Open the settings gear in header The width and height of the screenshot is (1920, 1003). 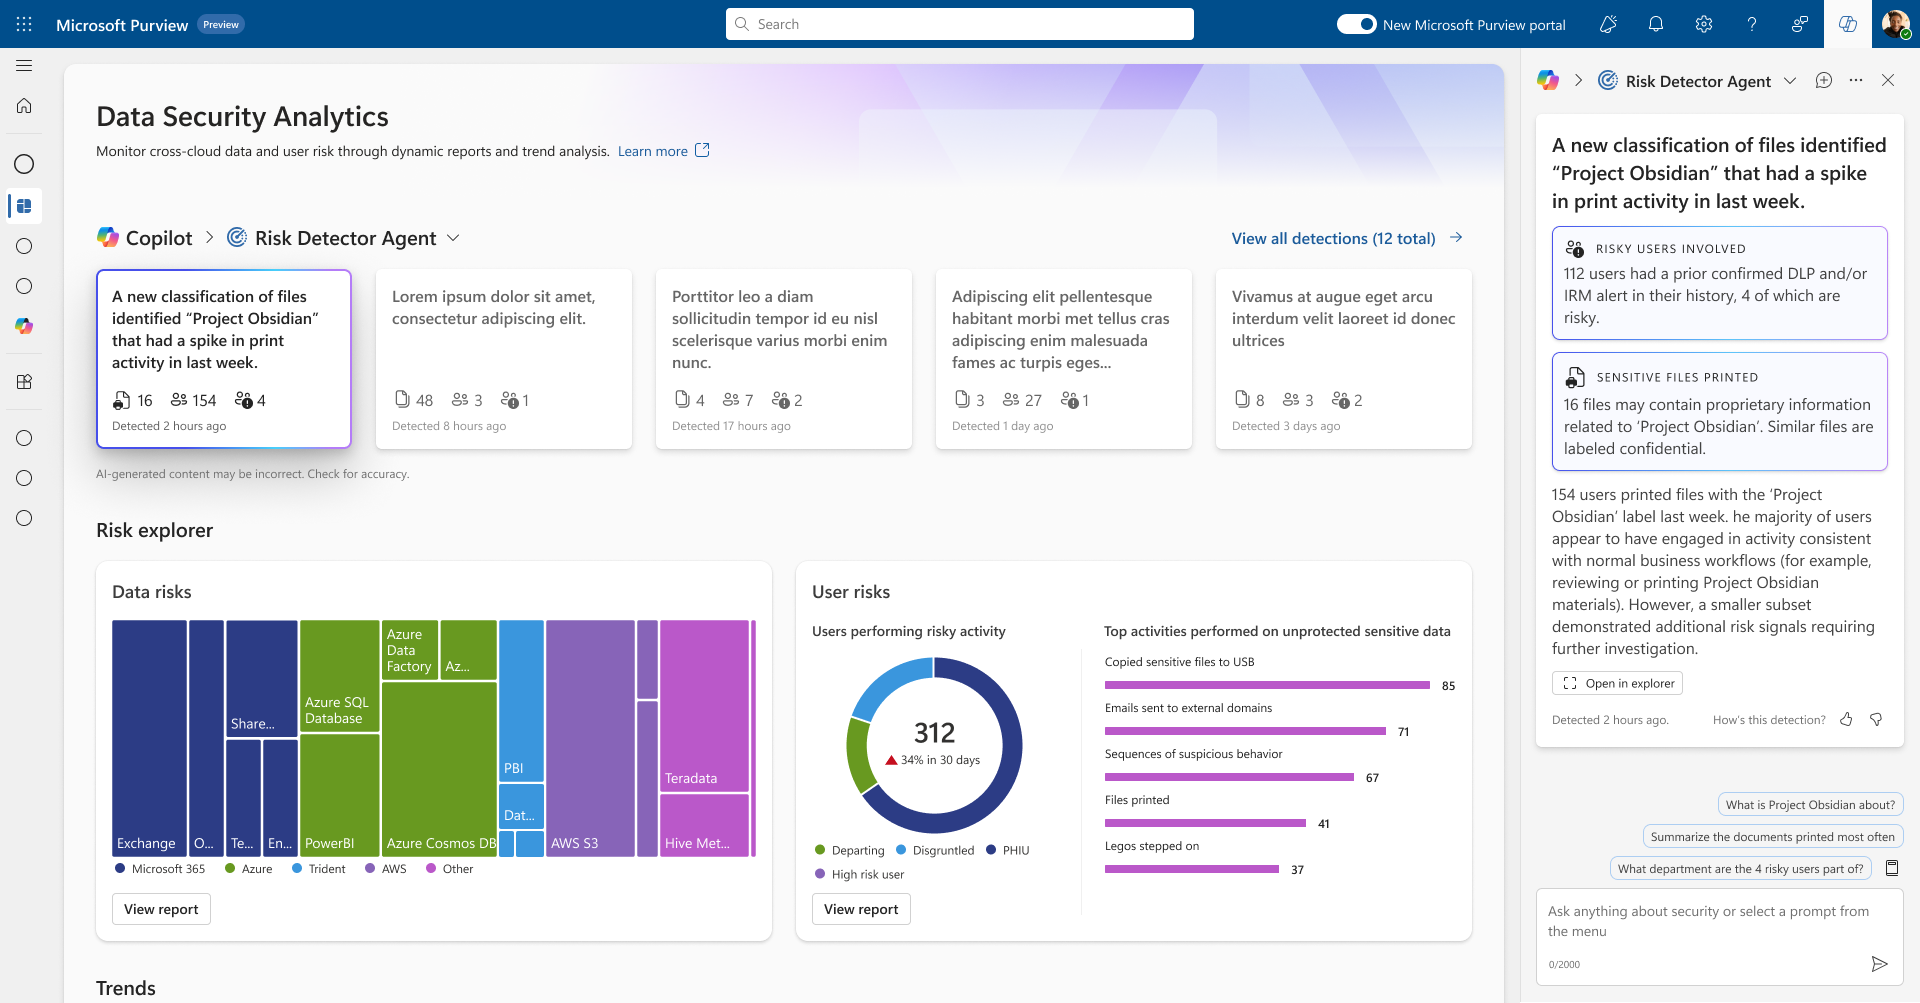pos(1704,24)
